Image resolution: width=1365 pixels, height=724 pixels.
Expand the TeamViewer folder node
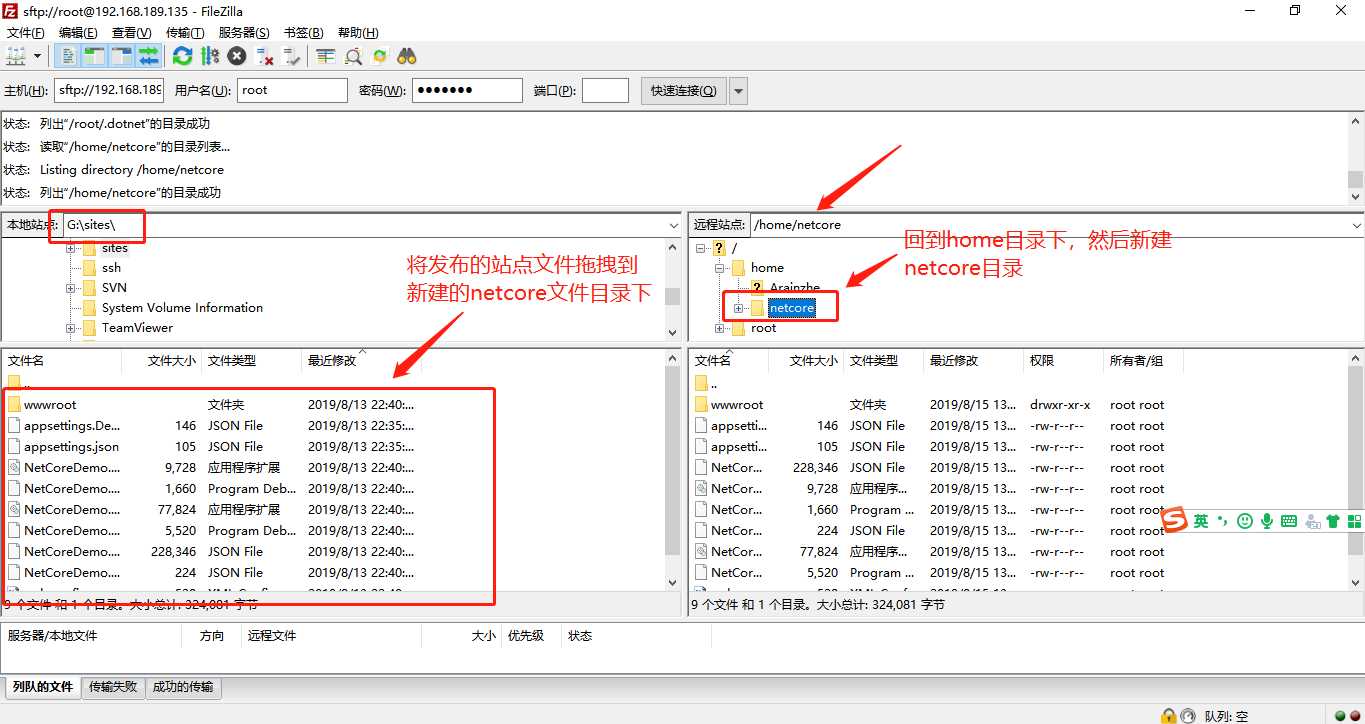pyautogui.click(x=71, y=328)
